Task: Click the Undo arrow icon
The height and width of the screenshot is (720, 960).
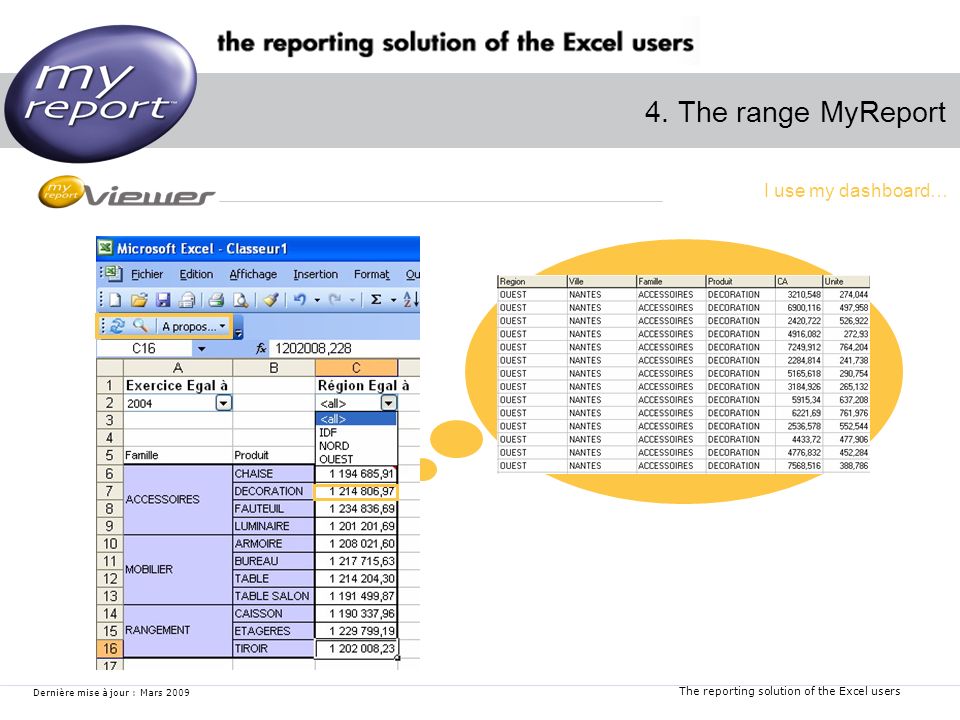Action: [x=299, y=299]
